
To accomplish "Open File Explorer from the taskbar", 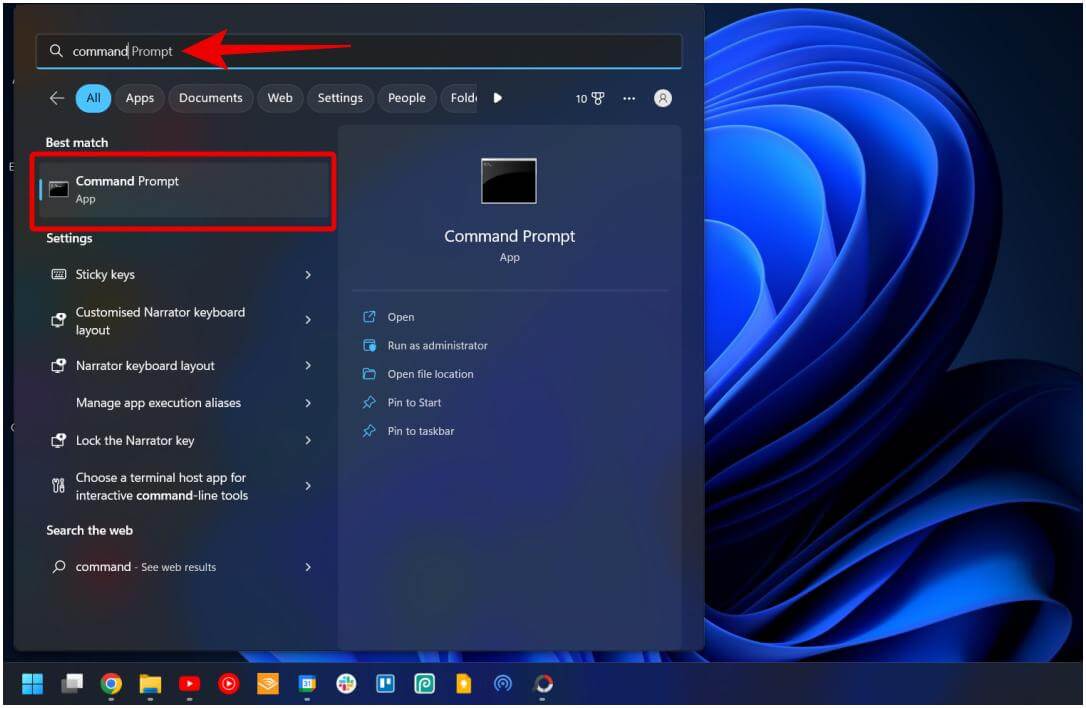I will [x=150, y=684].
